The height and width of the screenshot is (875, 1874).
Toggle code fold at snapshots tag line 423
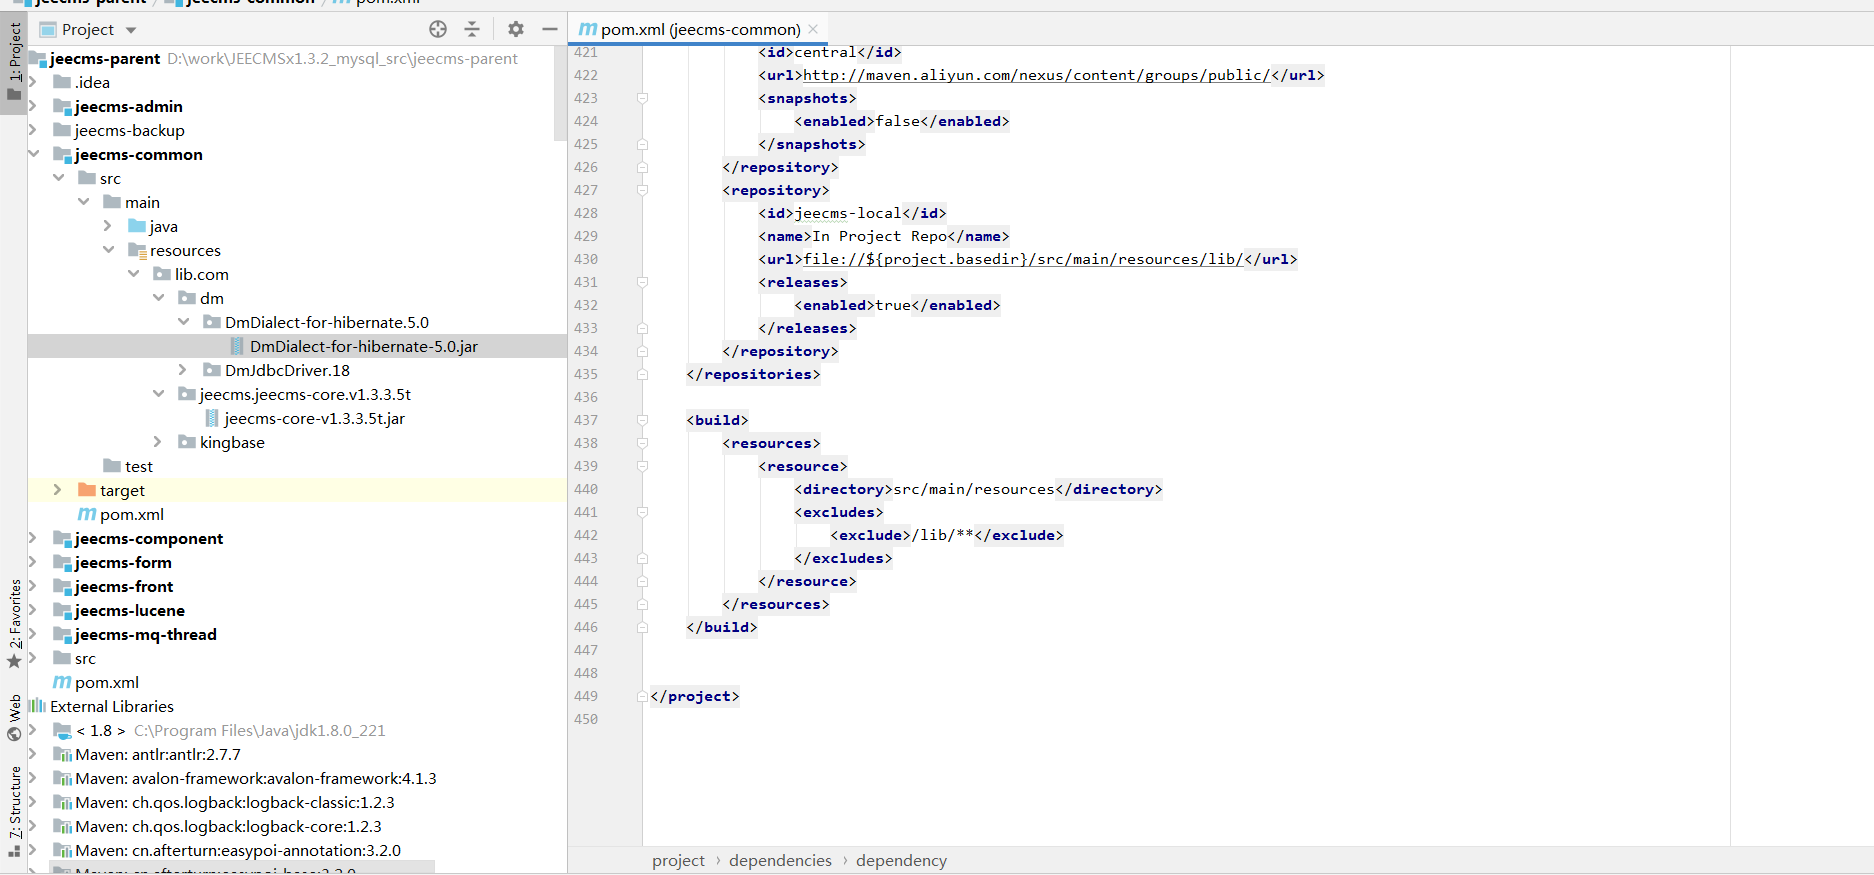pyautogui.click(x=642, y=98)
